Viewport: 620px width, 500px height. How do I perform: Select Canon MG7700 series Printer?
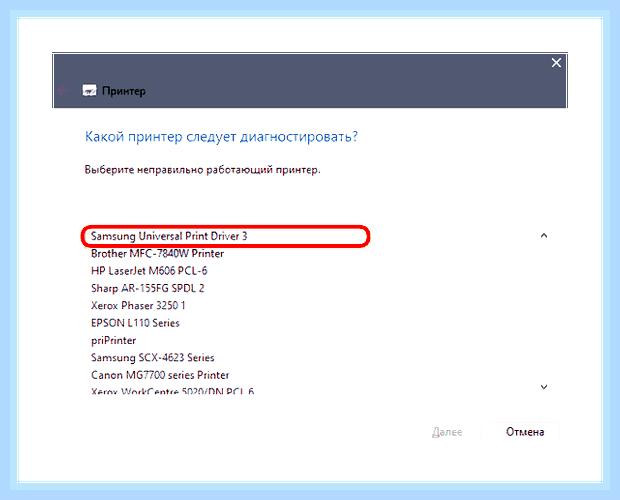coord(160,375)
